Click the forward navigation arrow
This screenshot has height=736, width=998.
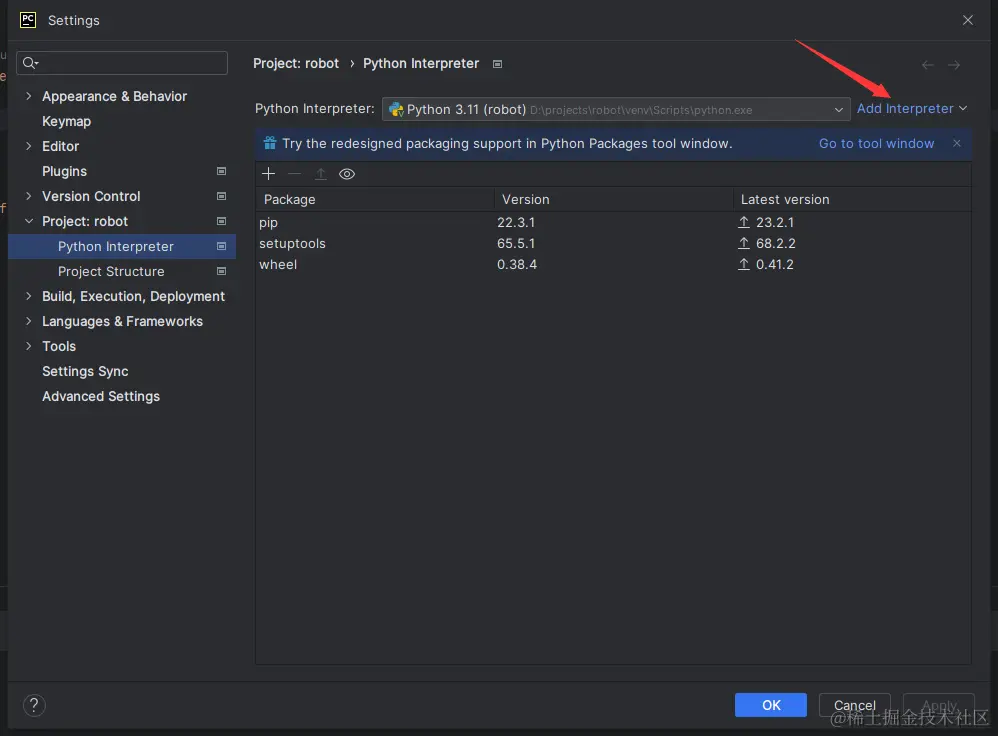(953, 63)
